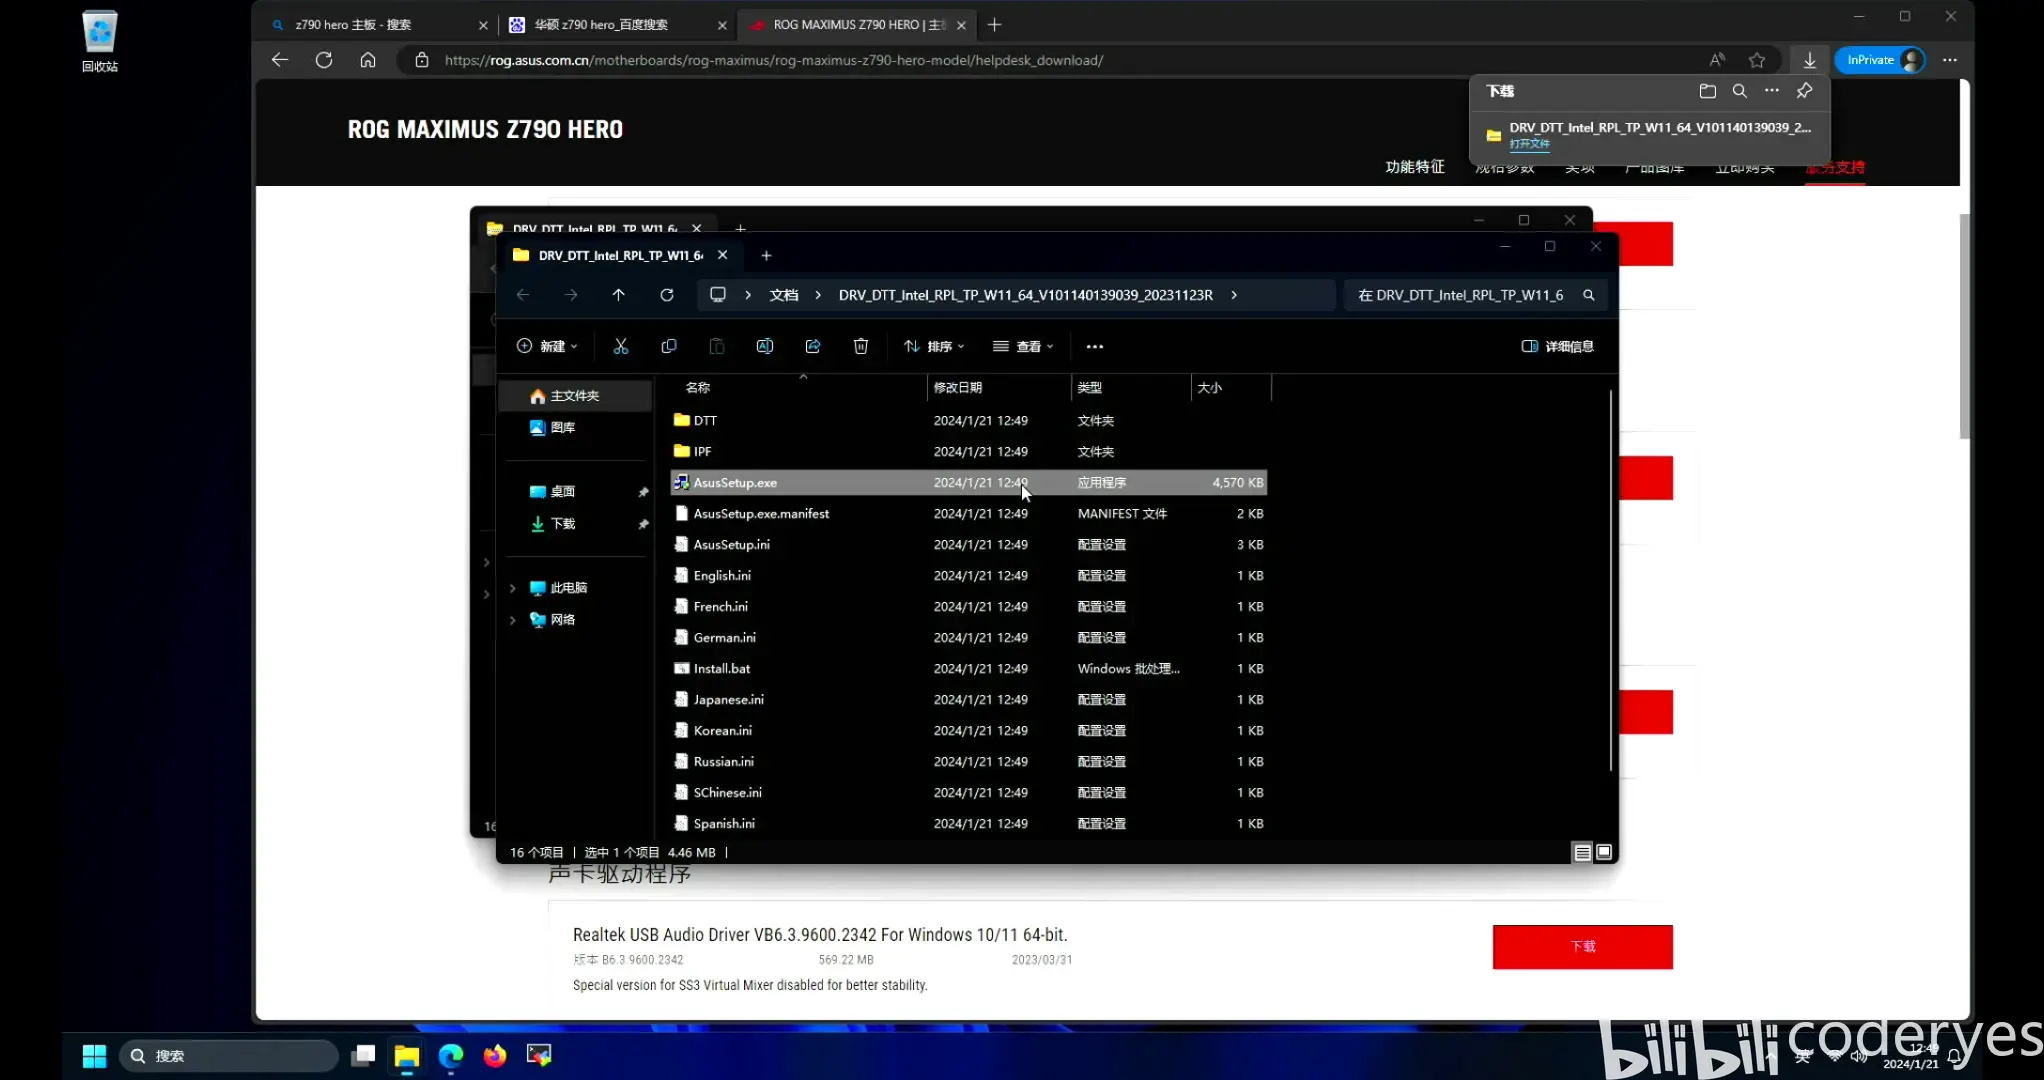The image size is (2044, 1080).
Task: Click the Copy icon in Explorer toolbar
Action: pyautogui.click(x=669, y=346)
